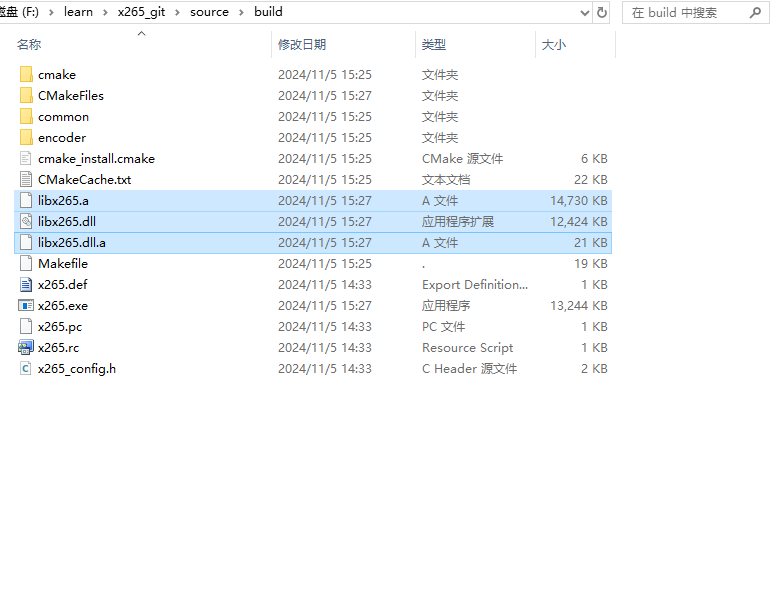Click build in the address bar
Image resolution: width=782 pixels, height=591 pixels.
point(268,11)
